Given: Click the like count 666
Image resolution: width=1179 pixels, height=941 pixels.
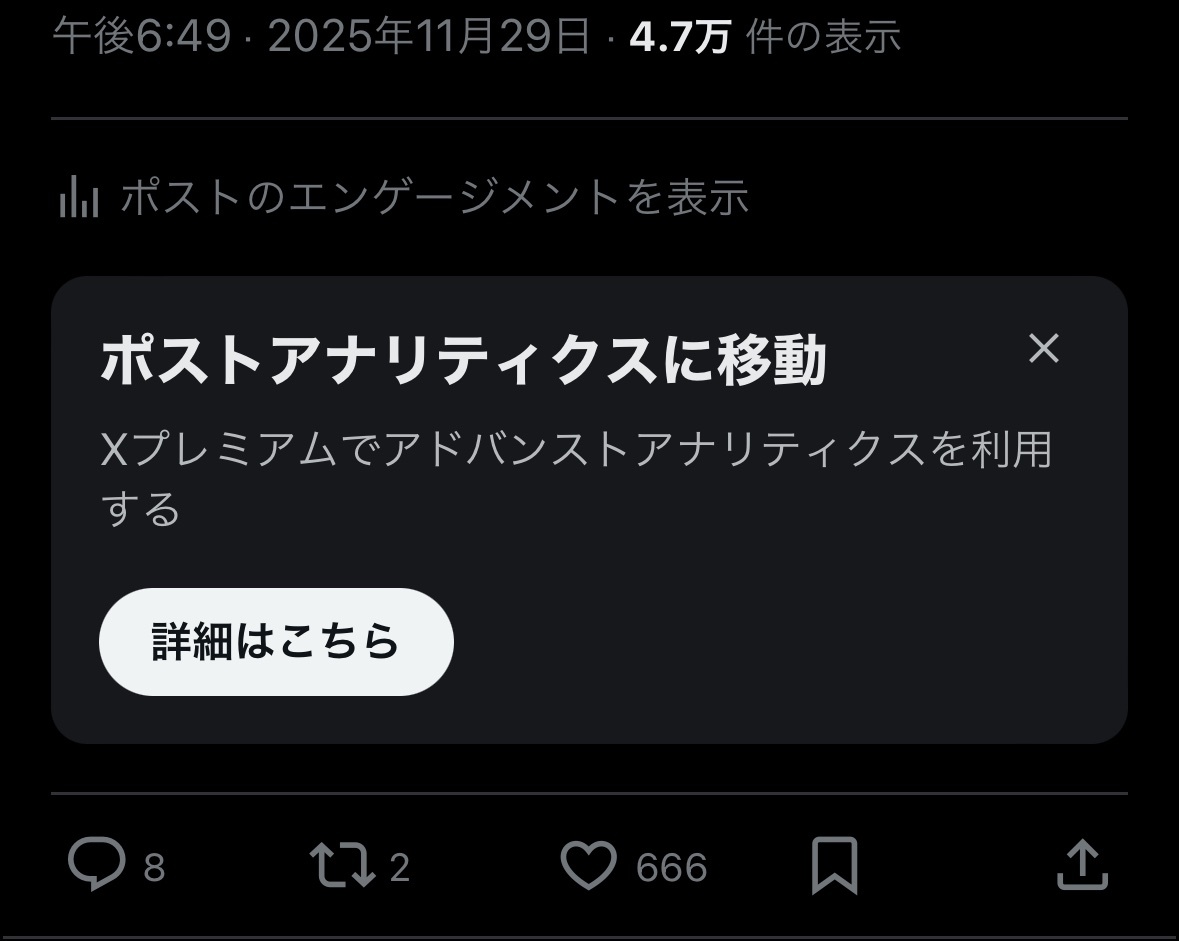Looking at the screenshot, I should (x=671, y=867).
